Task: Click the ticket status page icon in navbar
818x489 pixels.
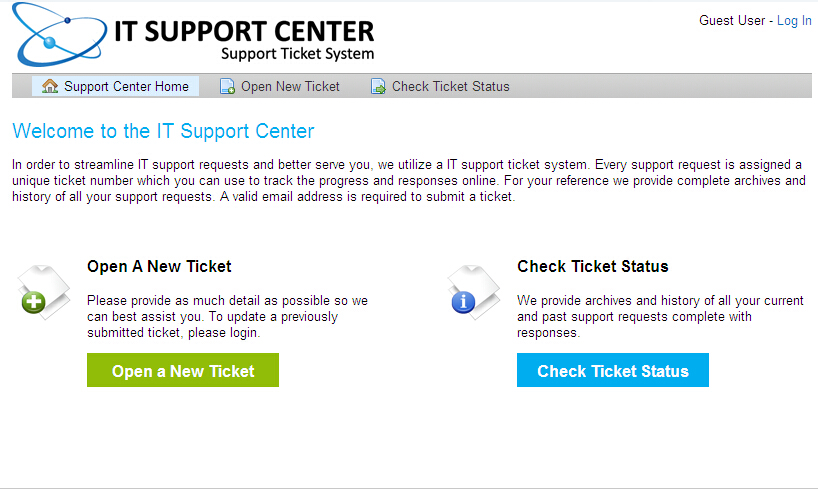Action: coord(379,87)
